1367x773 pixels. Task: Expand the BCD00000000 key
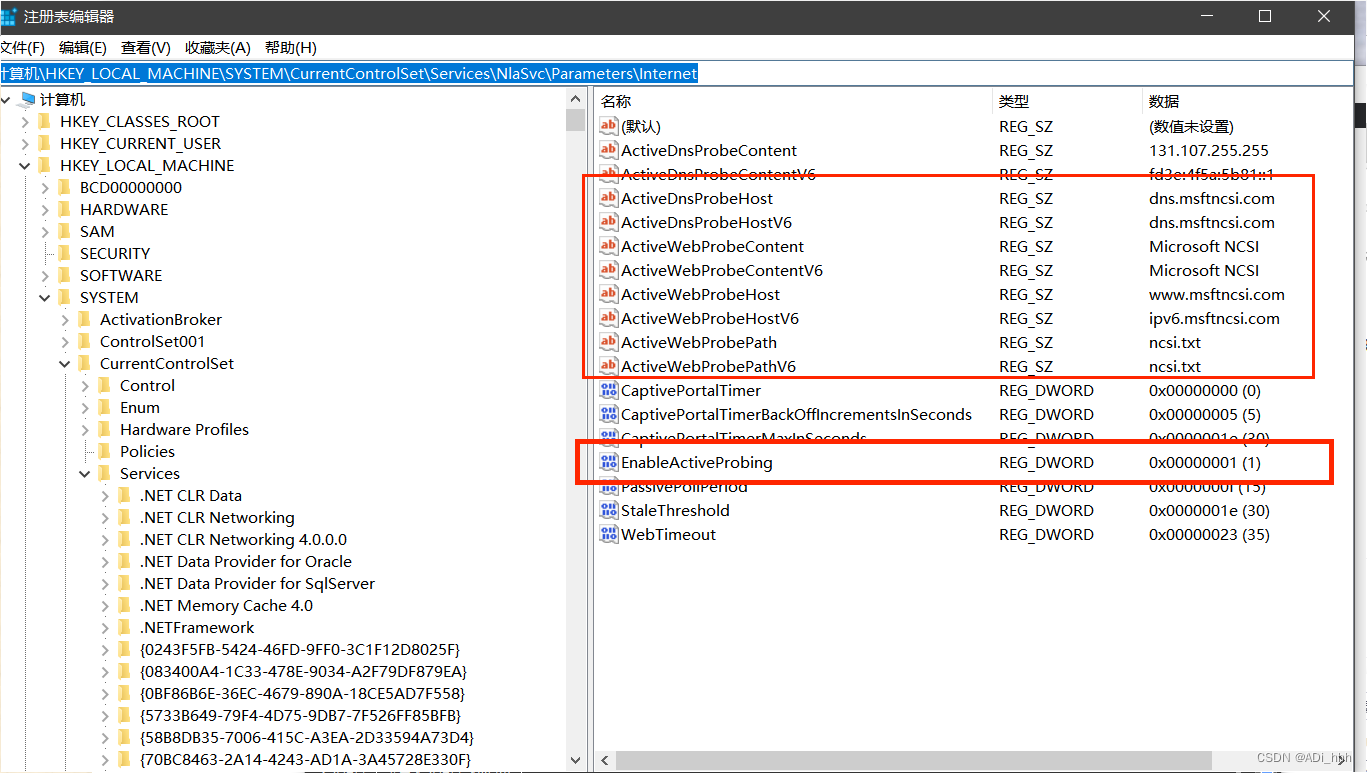point(45,187)
